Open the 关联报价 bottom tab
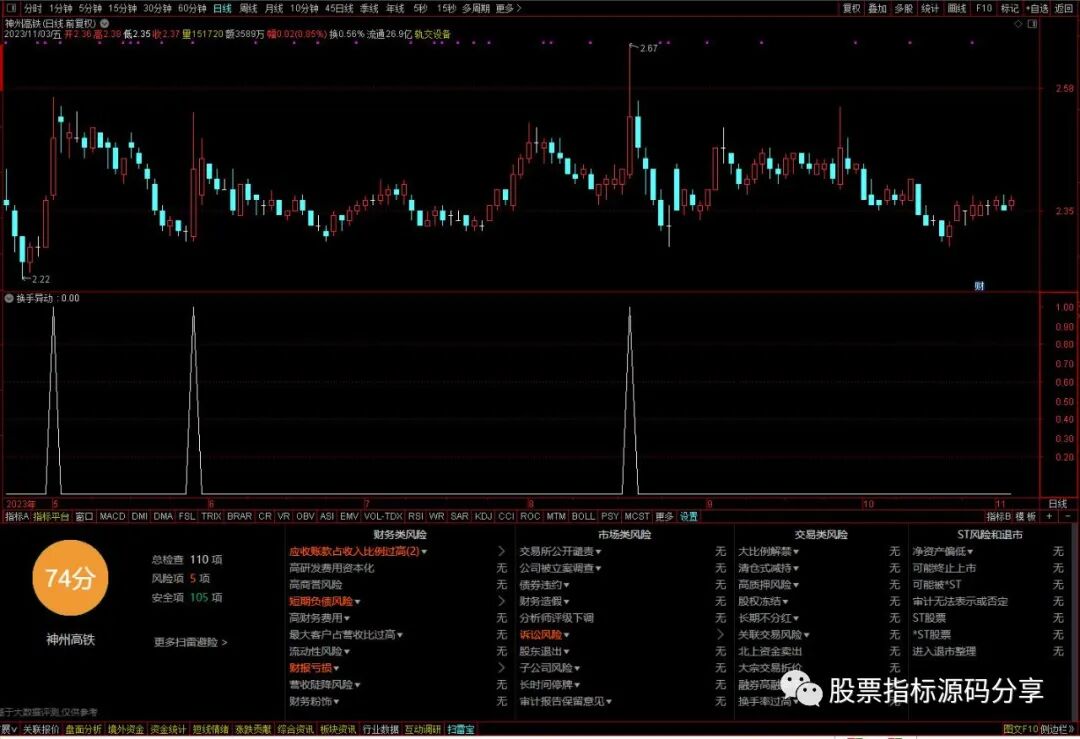The width and height of the screenshot is (1080, 739). click(x=41, y=729)
